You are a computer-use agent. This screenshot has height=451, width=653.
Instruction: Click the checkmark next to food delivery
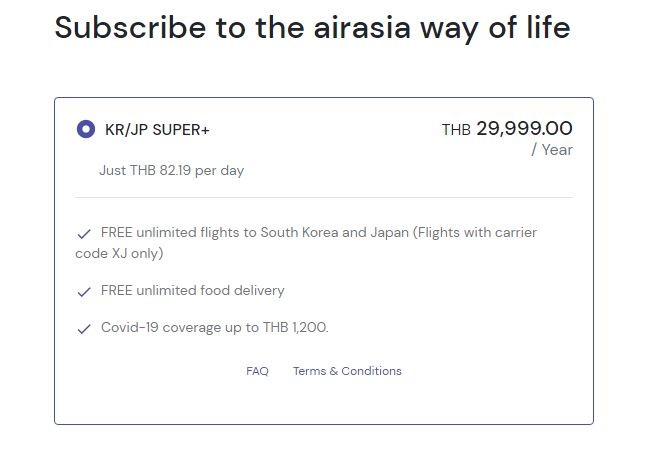coord(84,292)
